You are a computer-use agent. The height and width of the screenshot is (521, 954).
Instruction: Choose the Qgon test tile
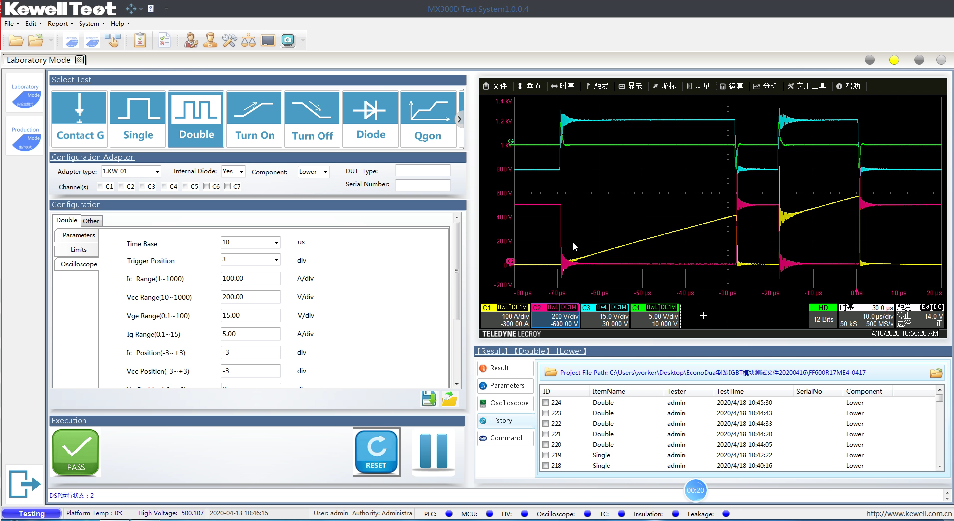[428, 119]
